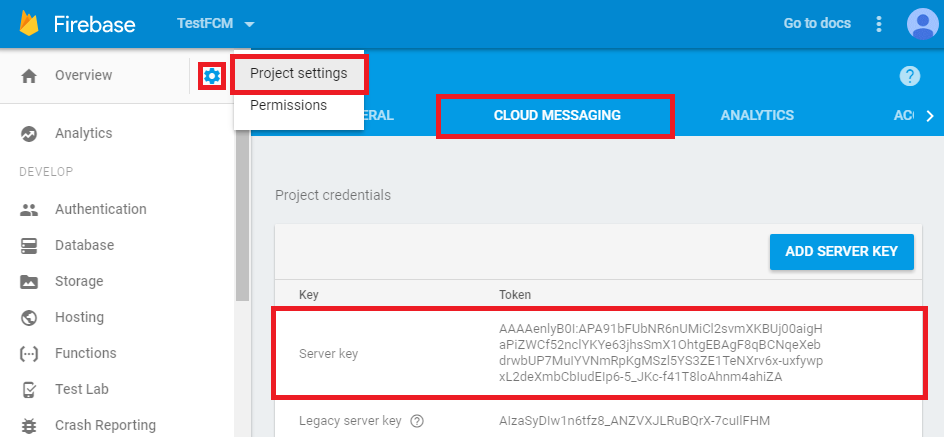Open the three-dot overflow menu
Image resolution: width=944 pixels, height=437 pixels.
click(x=879, y=24)
